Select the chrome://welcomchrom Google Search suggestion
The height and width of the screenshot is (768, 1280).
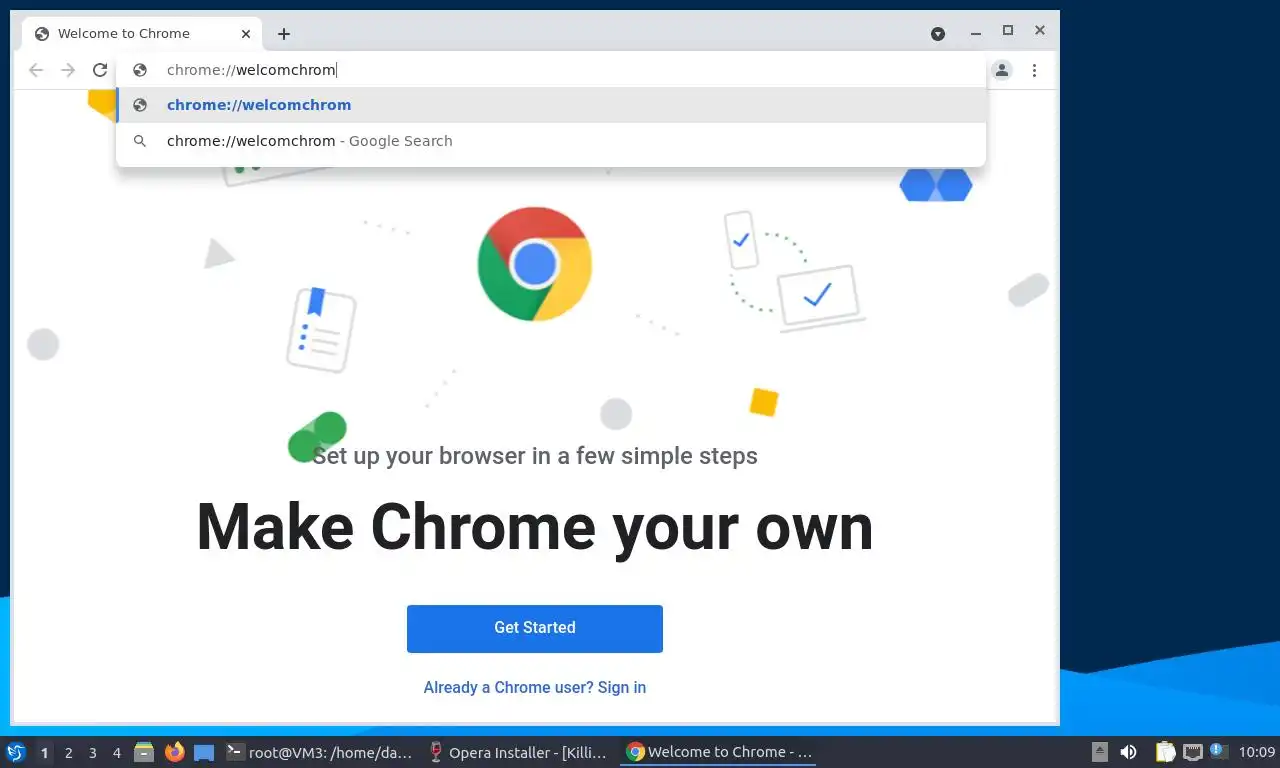pyautogui.click(x=551, y=141)
